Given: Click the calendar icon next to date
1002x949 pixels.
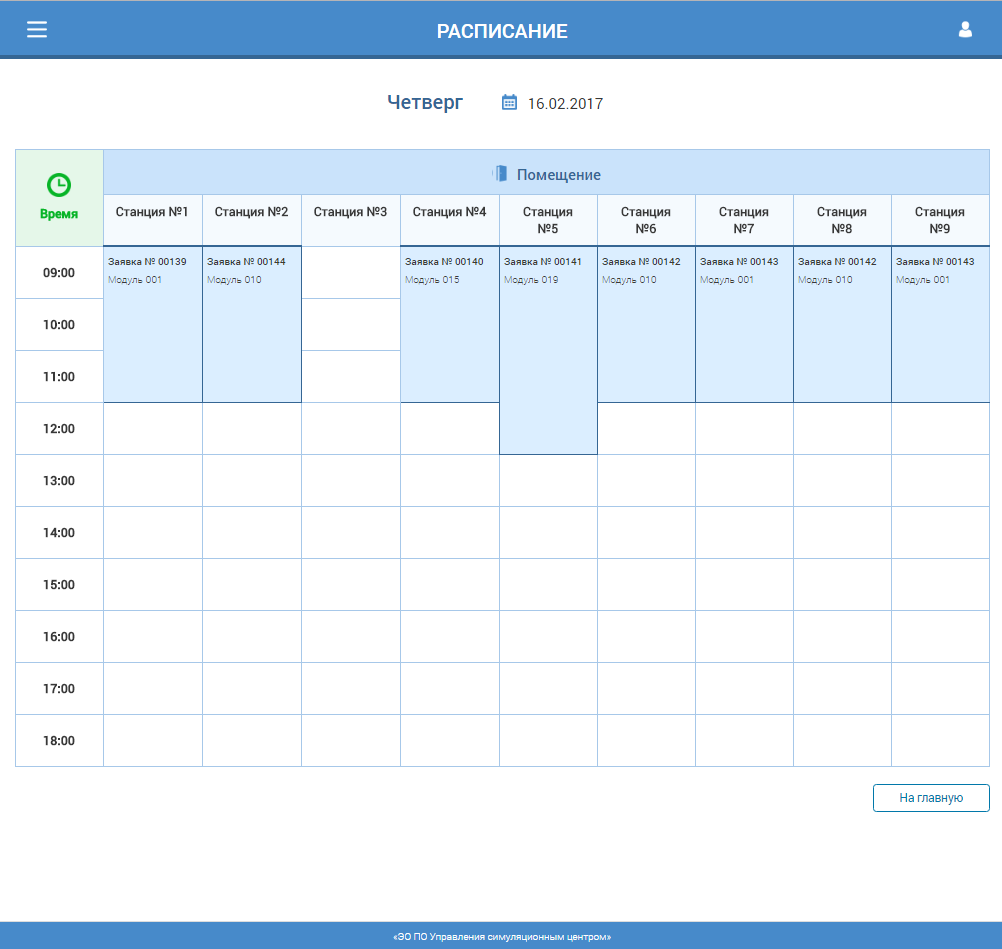Looking at the screenshot, I should pyautogui.click(x=509, y=102).
